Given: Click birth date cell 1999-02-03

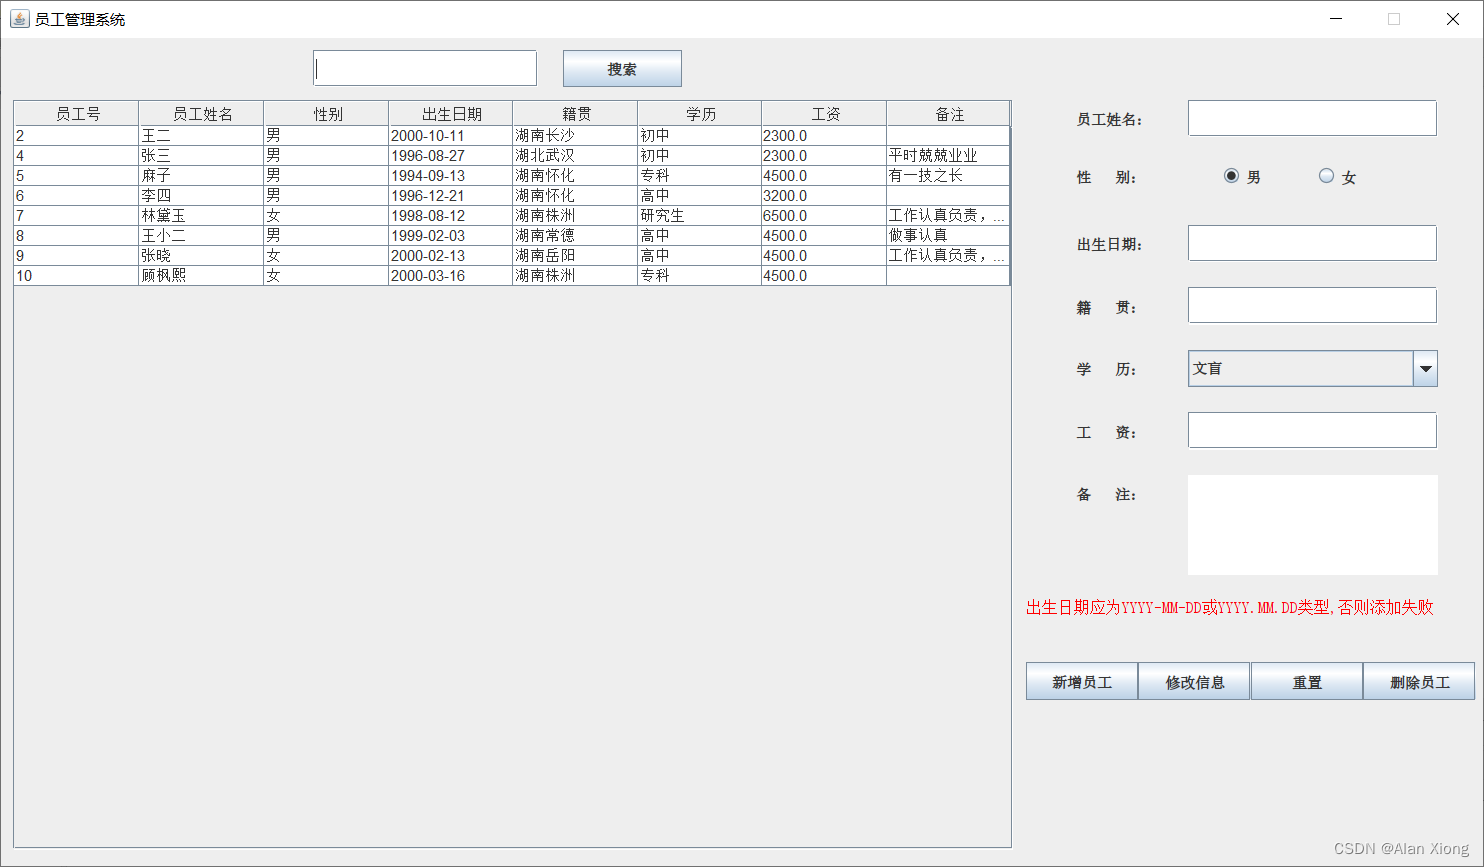Looking at the screenshot, I should coord(450,235).
